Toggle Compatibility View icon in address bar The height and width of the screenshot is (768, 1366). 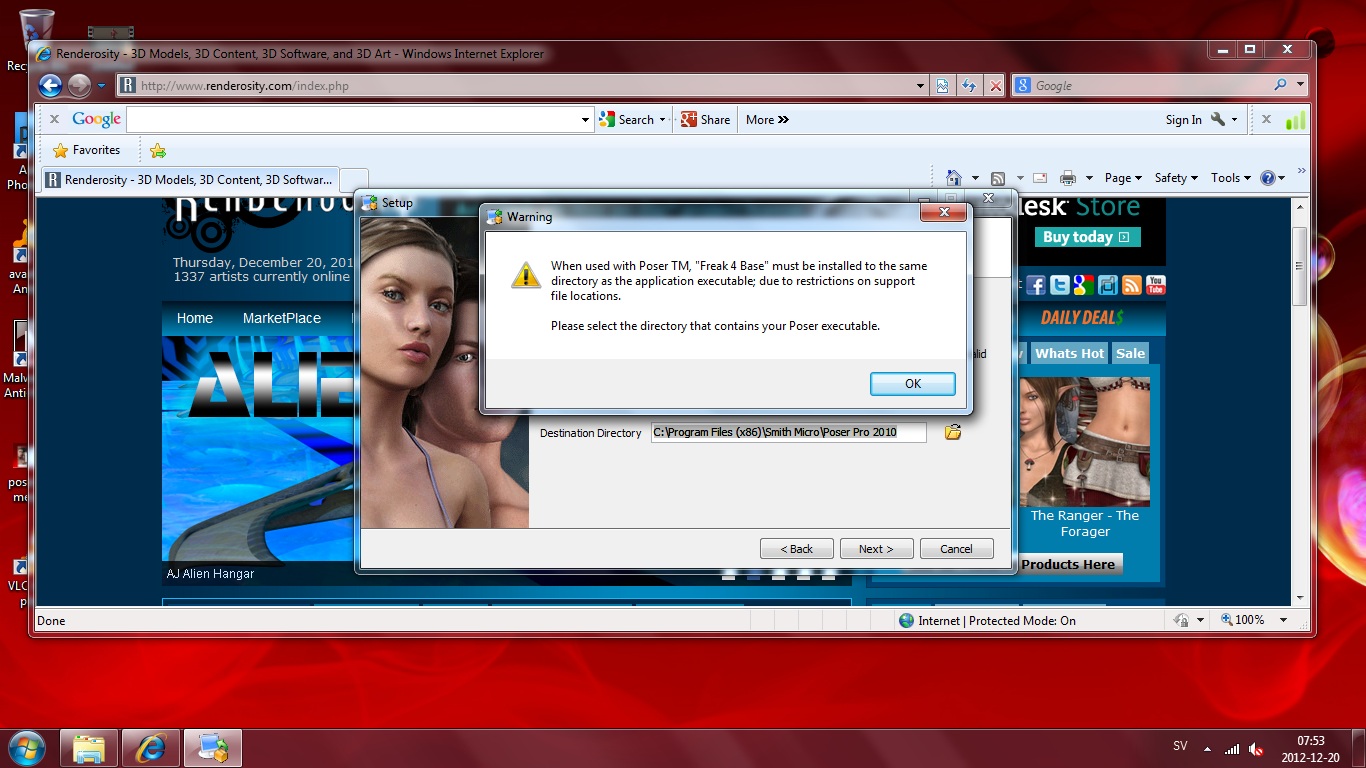tap(942, 86)
